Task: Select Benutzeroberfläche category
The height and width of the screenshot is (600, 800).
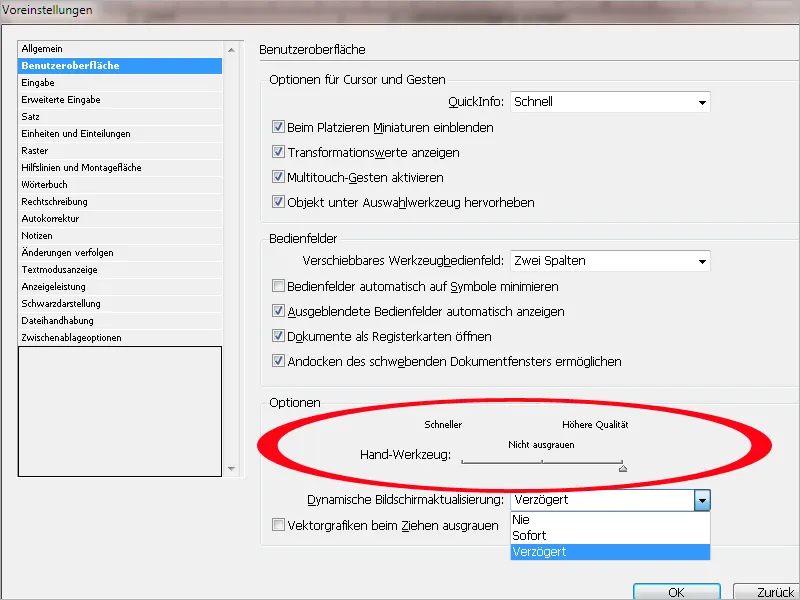Action: [x=120, y=66]
